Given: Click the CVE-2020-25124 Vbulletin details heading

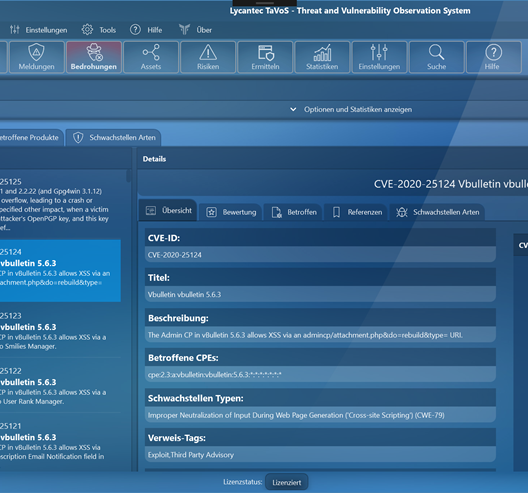Looking at the screenshot, I should [451, 184].
